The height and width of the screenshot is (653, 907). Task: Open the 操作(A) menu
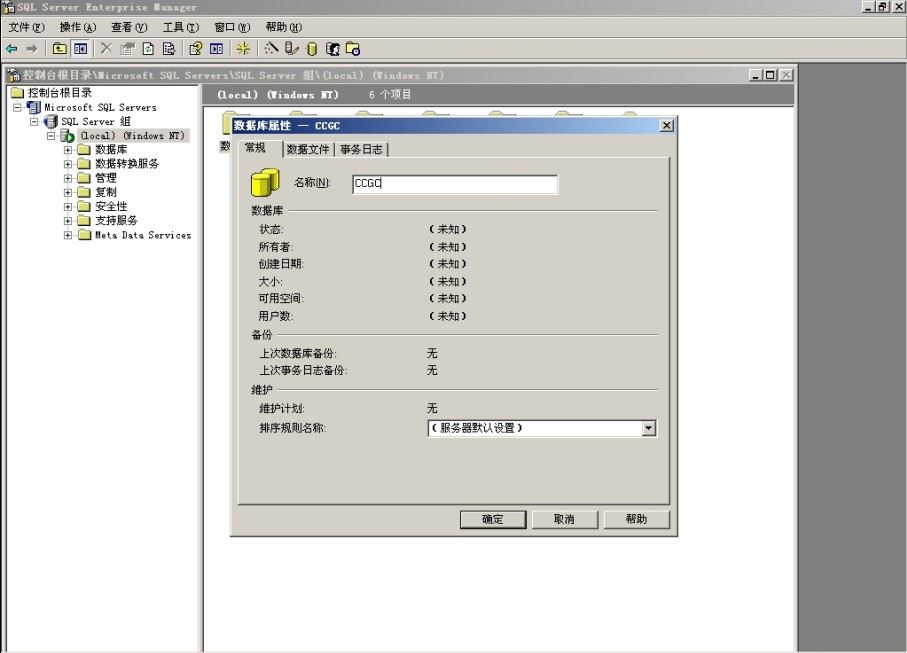[x=78, y=27]
